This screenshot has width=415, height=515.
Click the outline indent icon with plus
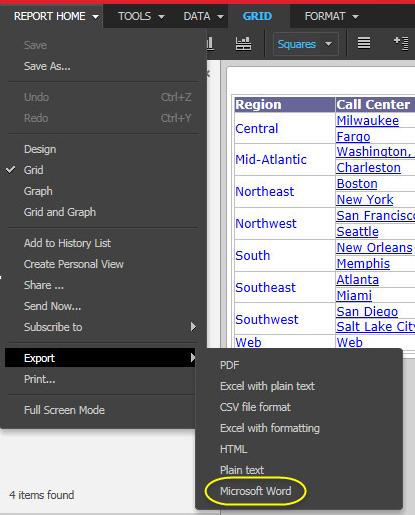click(x=401, y=43)
